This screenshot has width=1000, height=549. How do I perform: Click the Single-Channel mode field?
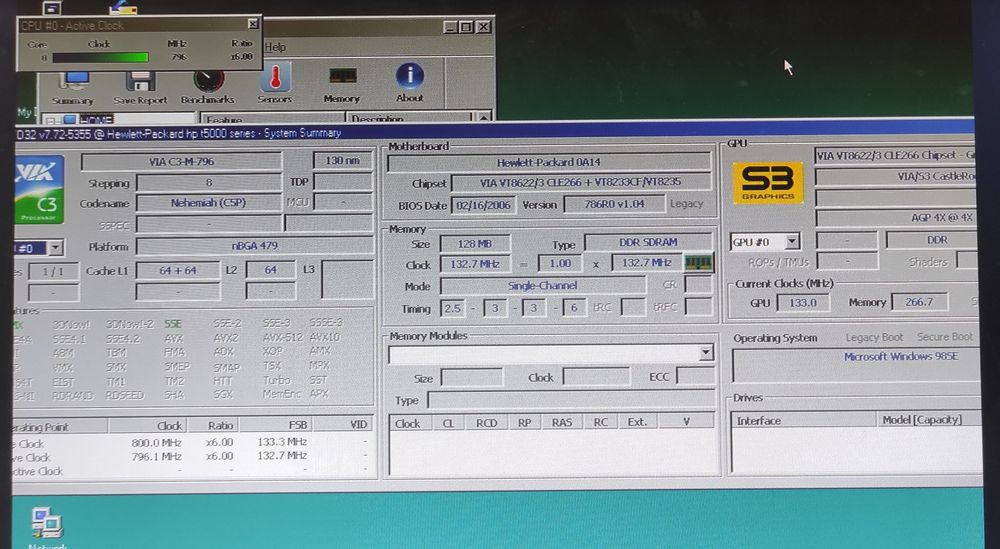[543, 286]
